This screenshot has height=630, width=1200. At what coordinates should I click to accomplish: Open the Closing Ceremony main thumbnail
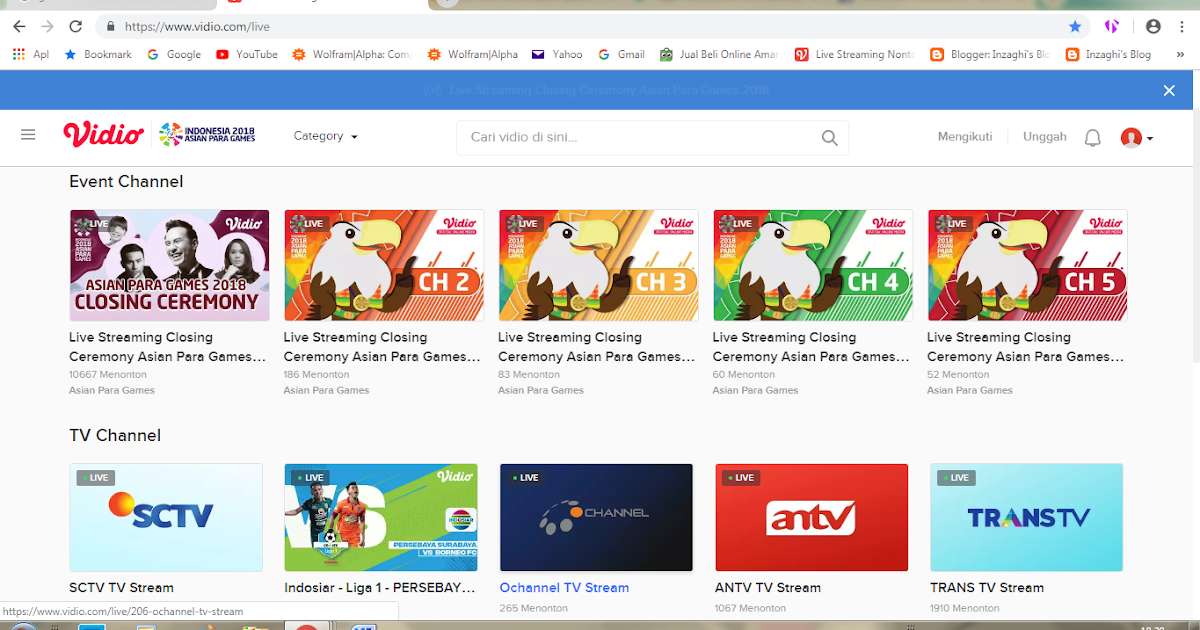click(x=169, y=265)
